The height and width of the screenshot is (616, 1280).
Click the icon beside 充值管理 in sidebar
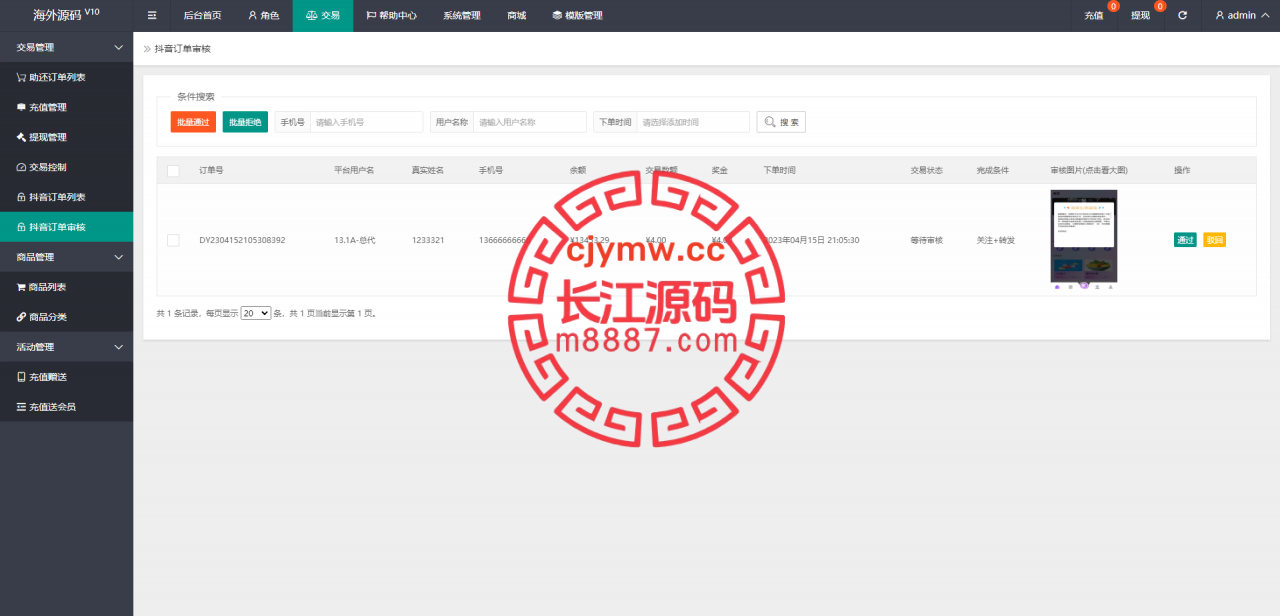tap(21, 107)
